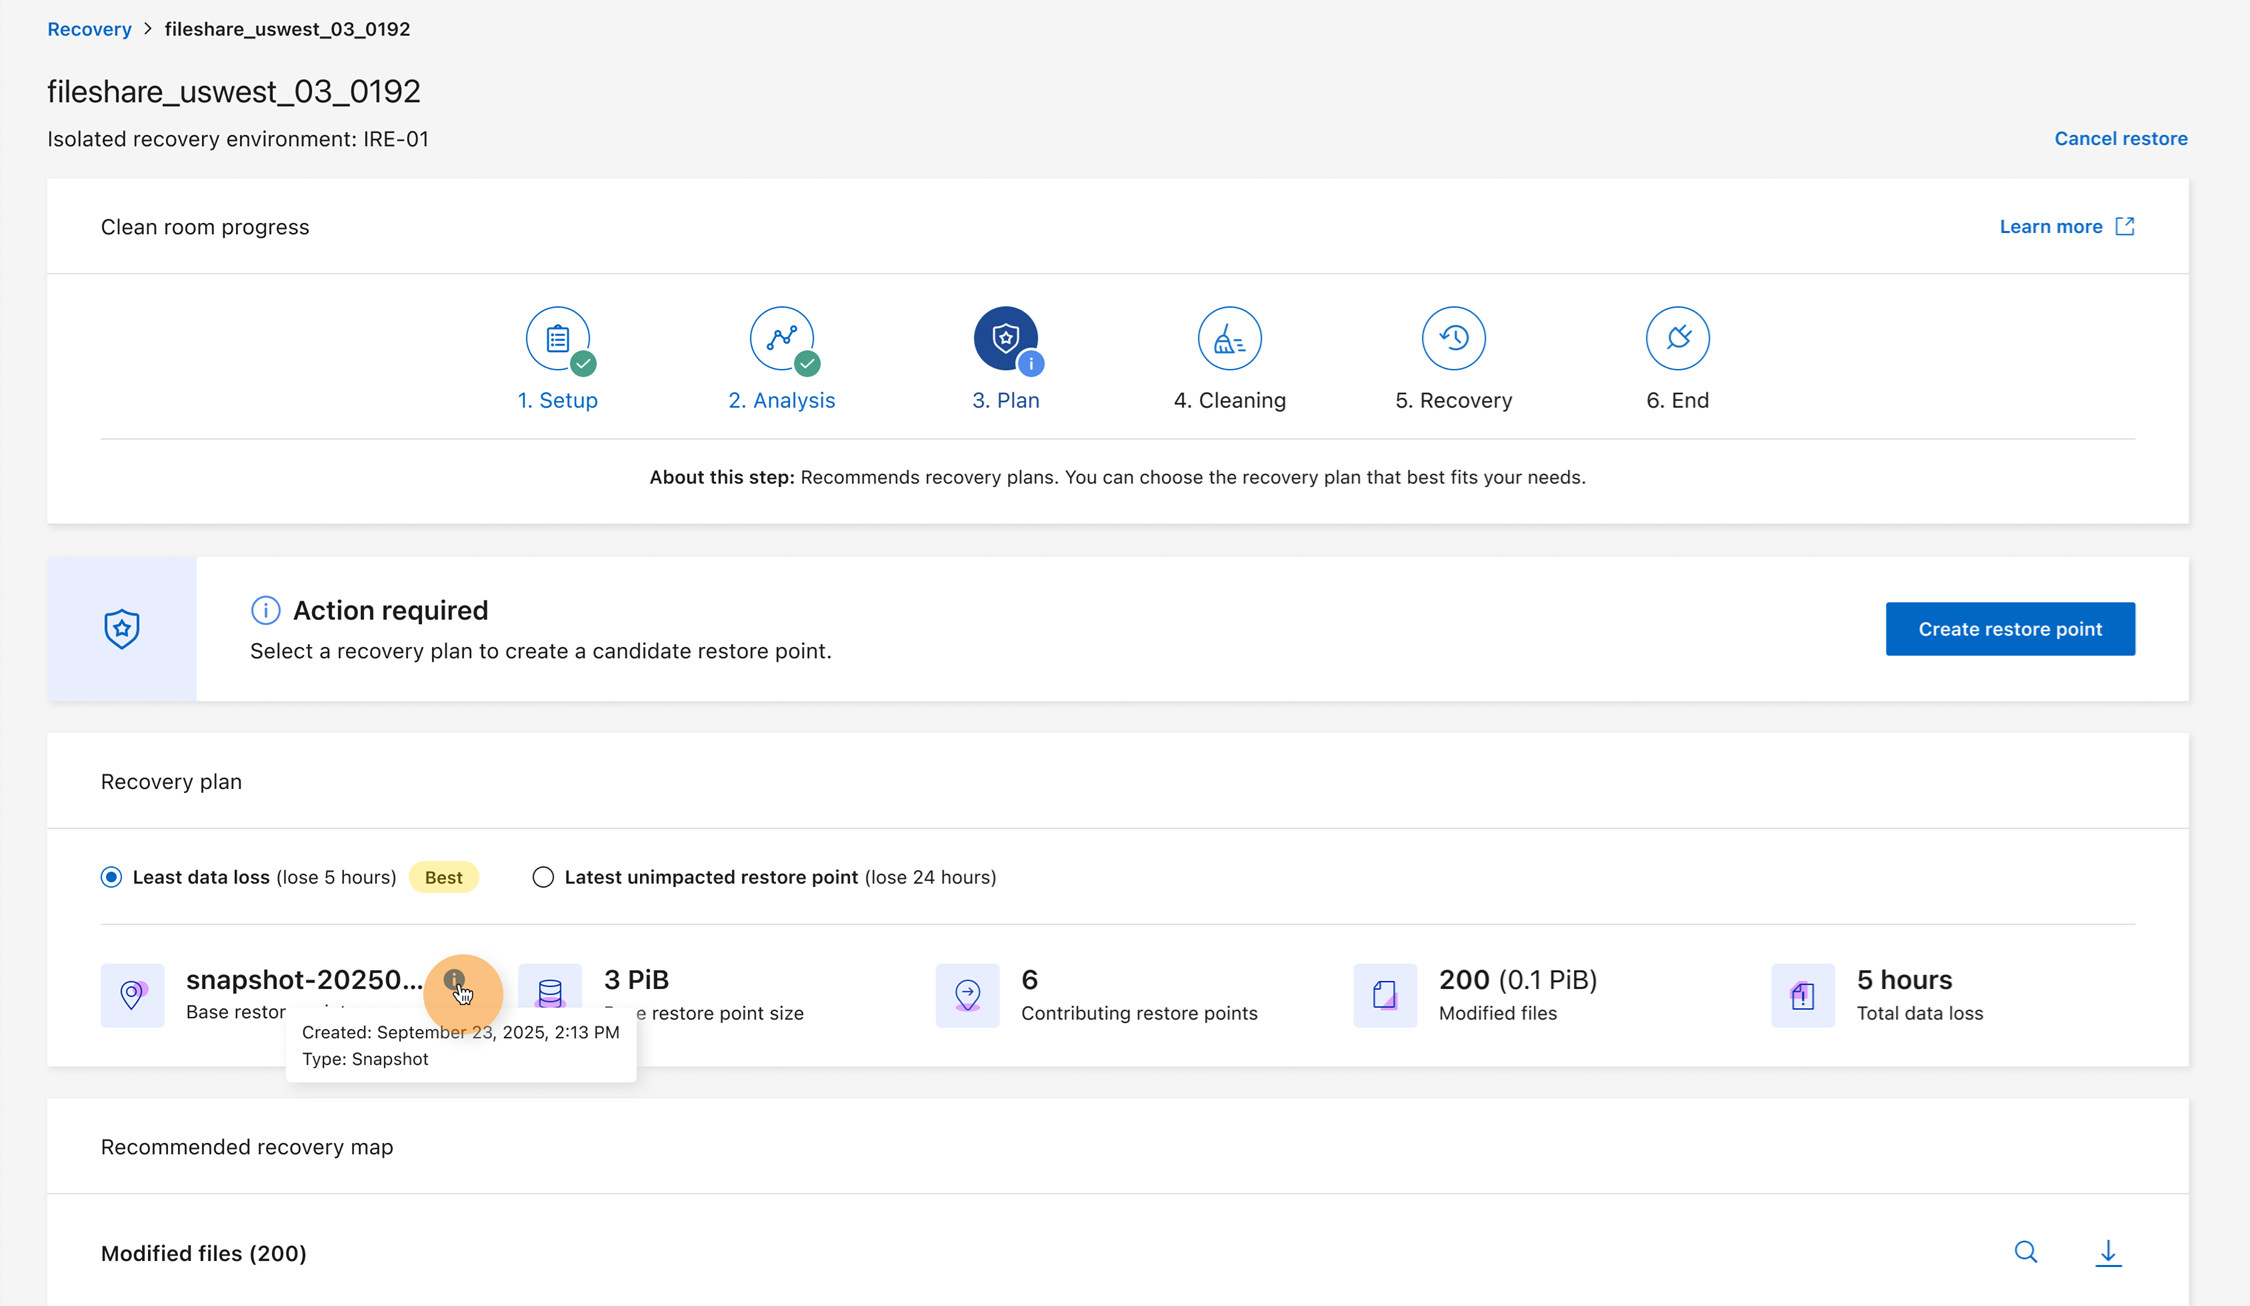Click the Create restore point button
This screenshot has height=1306, width=2250.
coord(2010,629)
